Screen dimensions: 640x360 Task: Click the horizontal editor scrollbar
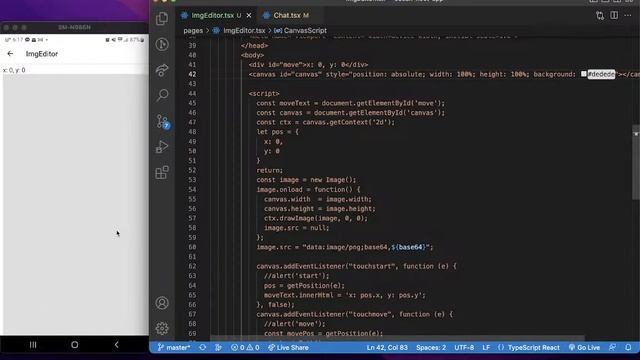coord(398,338)
